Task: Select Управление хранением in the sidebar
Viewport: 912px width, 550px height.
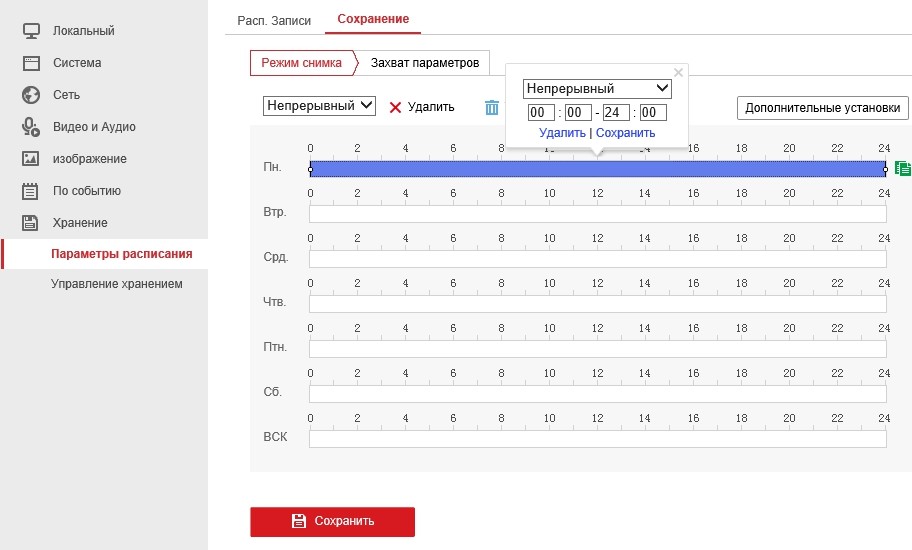Action: point(117,284)
